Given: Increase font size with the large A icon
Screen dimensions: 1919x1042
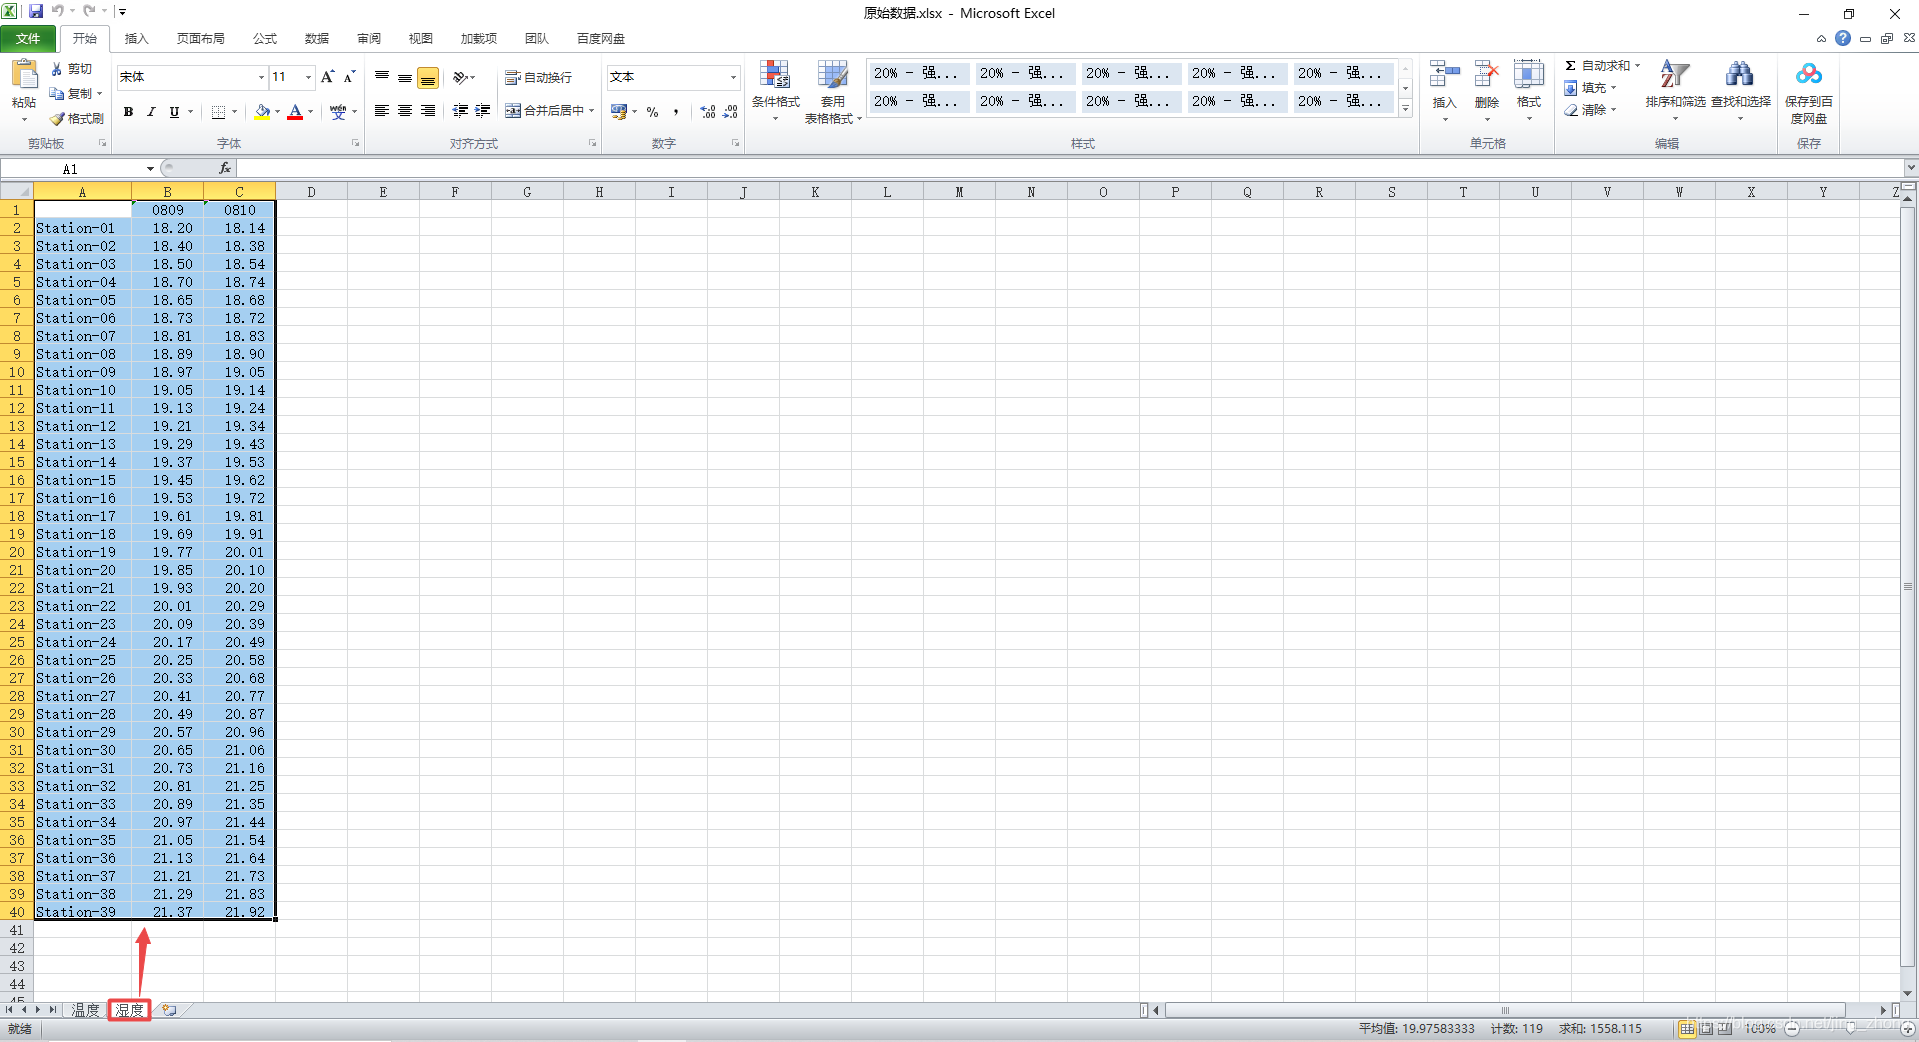Looking at the screenshot, I should pos(327,77).
